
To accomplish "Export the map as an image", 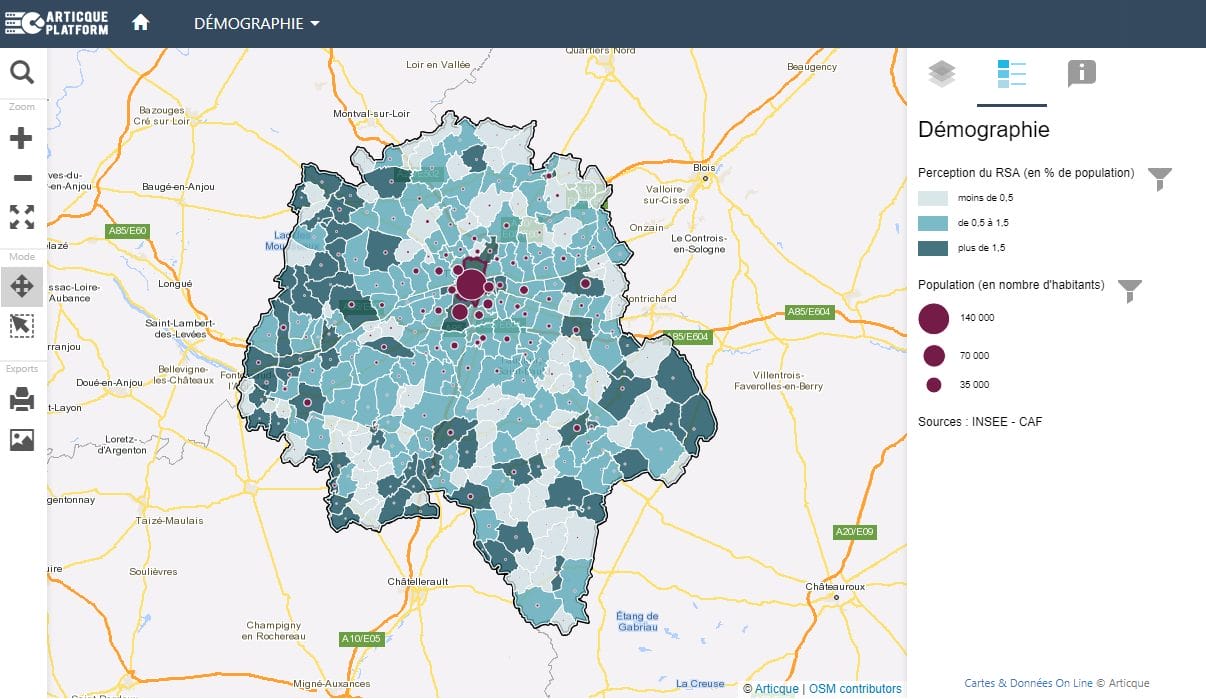I will click(22, 439).
